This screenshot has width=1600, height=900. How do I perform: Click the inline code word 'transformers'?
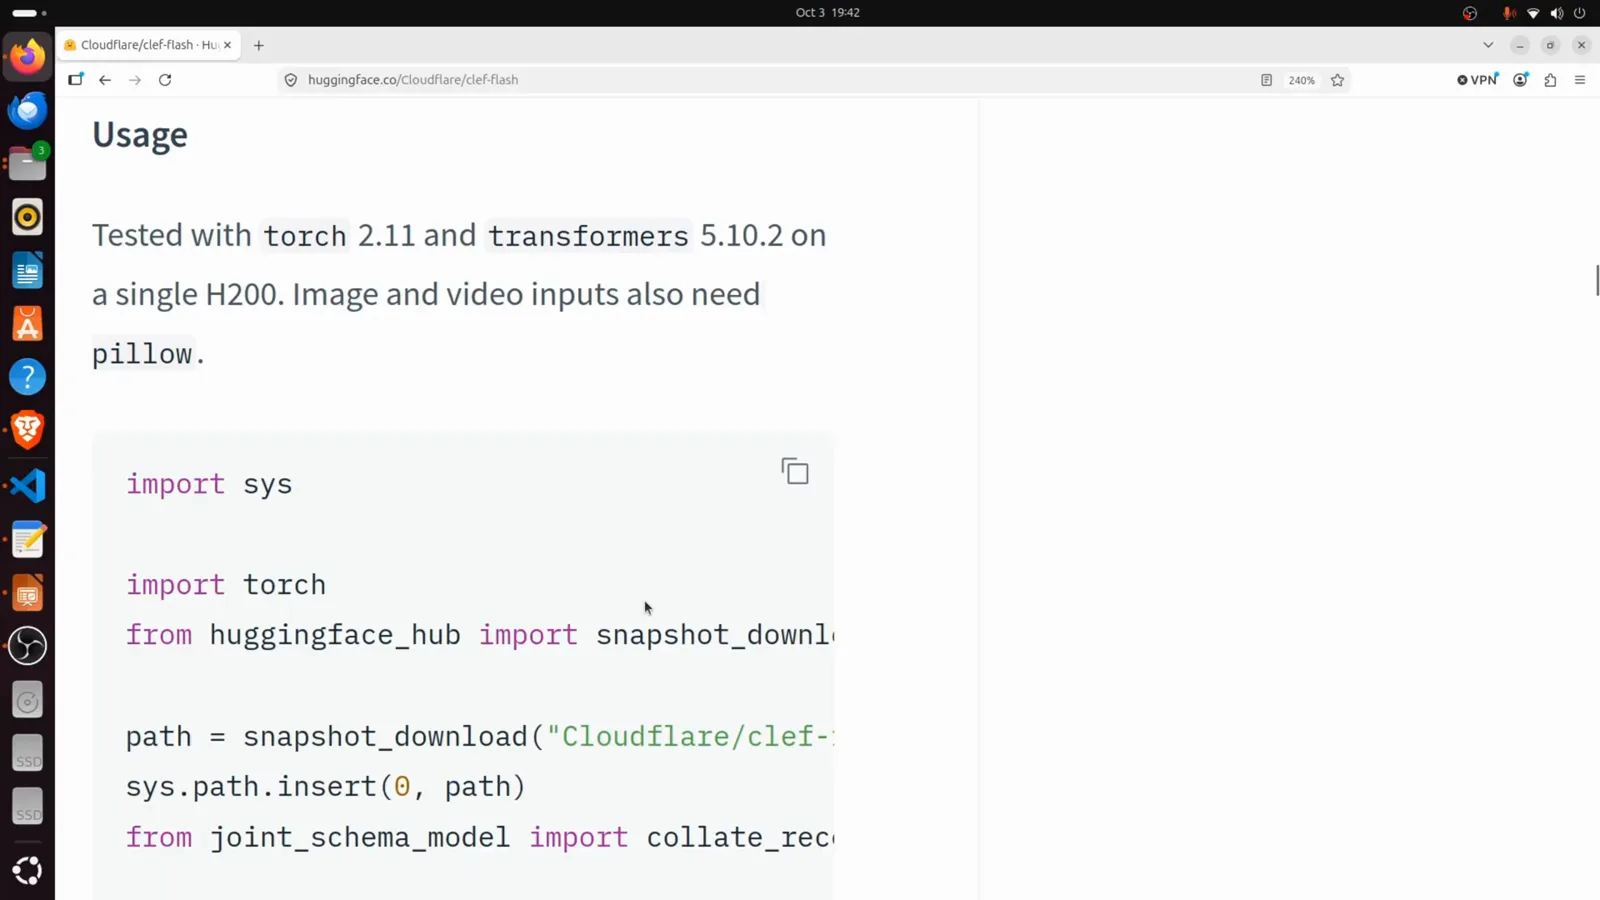pyautogui.click(x=588, y=236)
